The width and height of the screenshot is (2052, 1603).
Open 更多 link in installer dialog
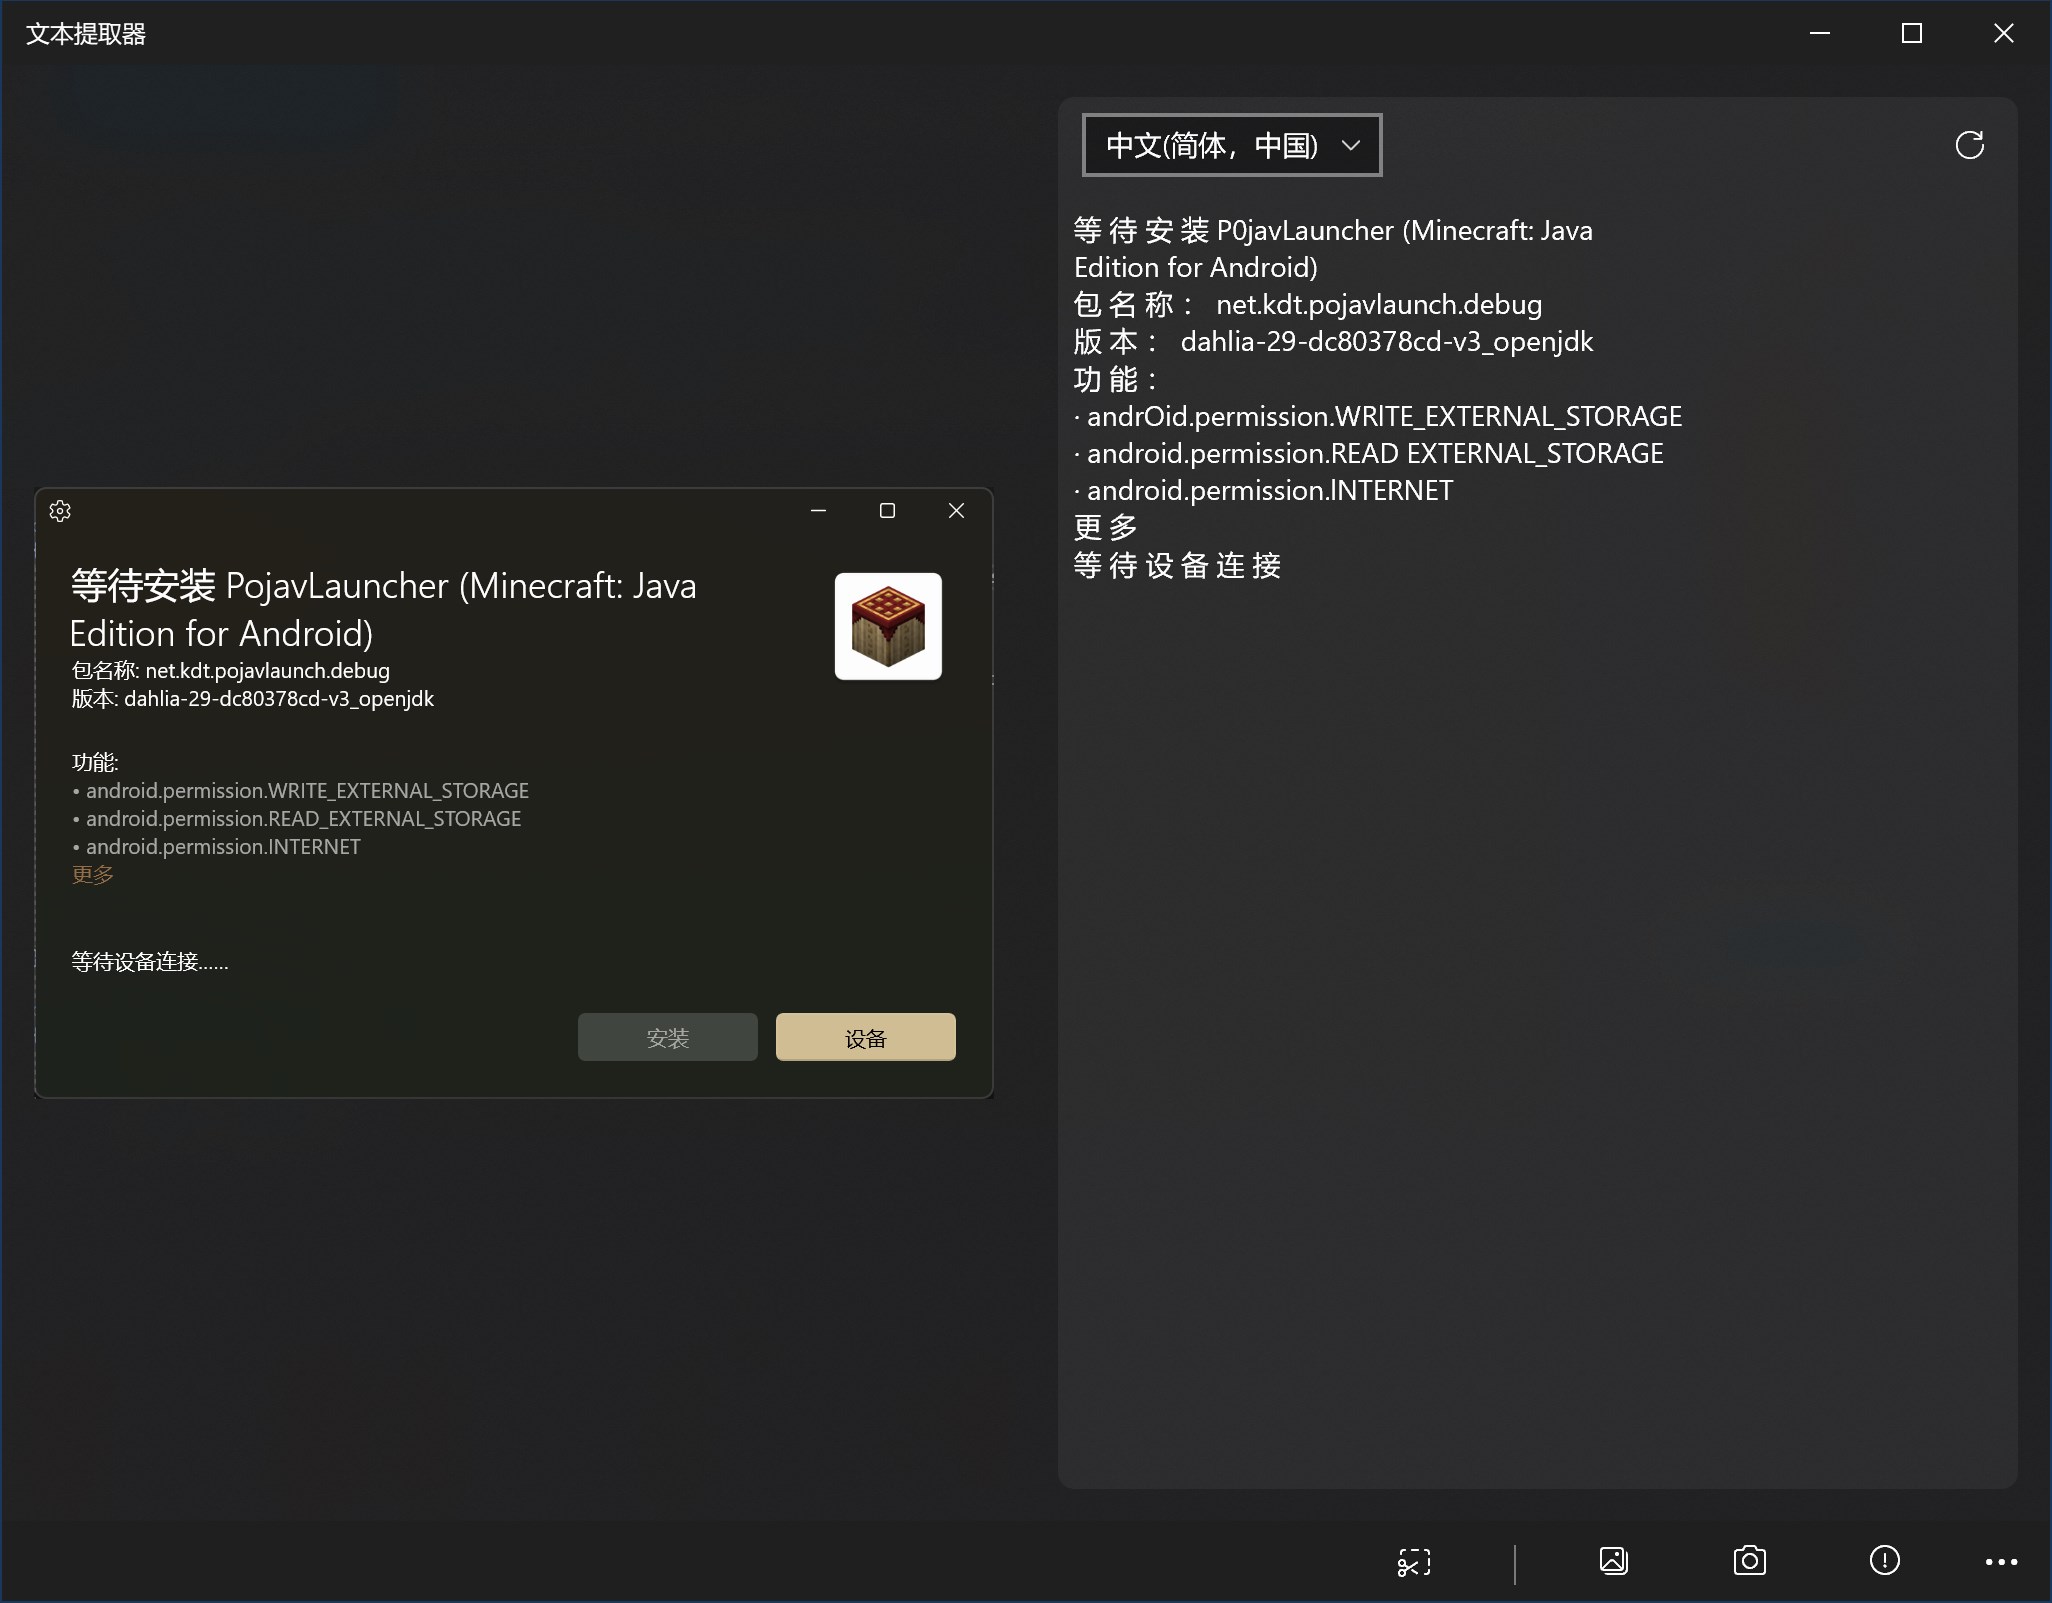pos(91,875)
